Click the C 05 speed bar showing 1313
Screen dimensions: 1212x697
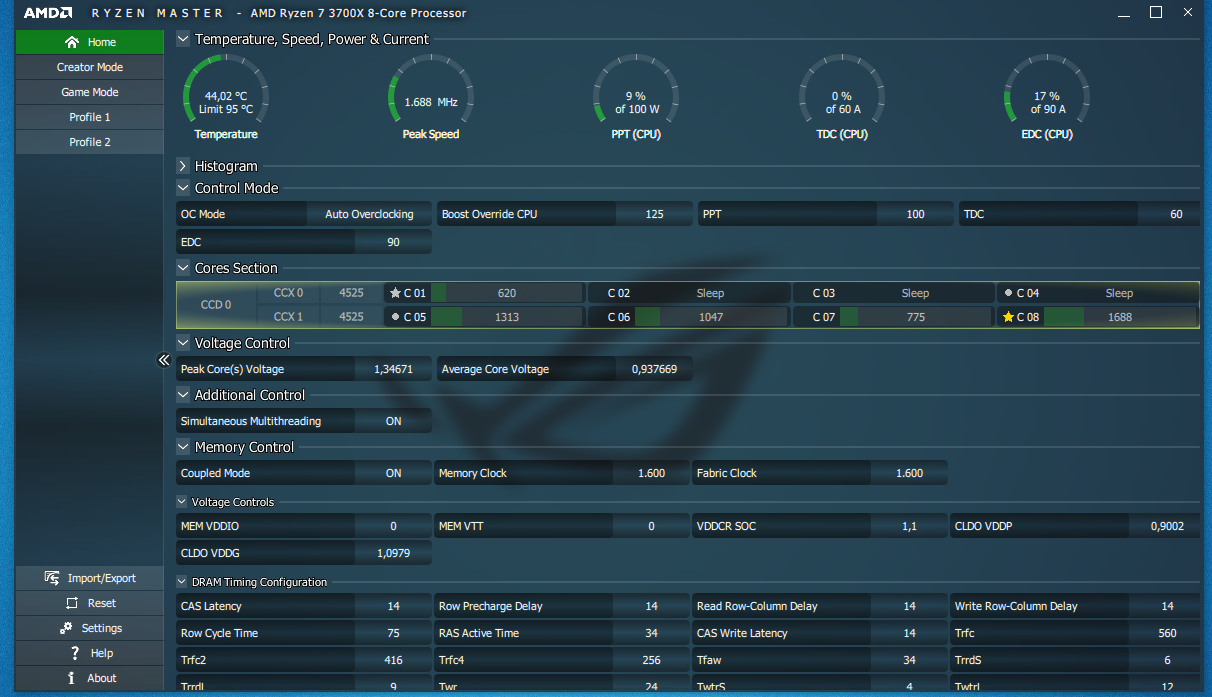[507, 317]
